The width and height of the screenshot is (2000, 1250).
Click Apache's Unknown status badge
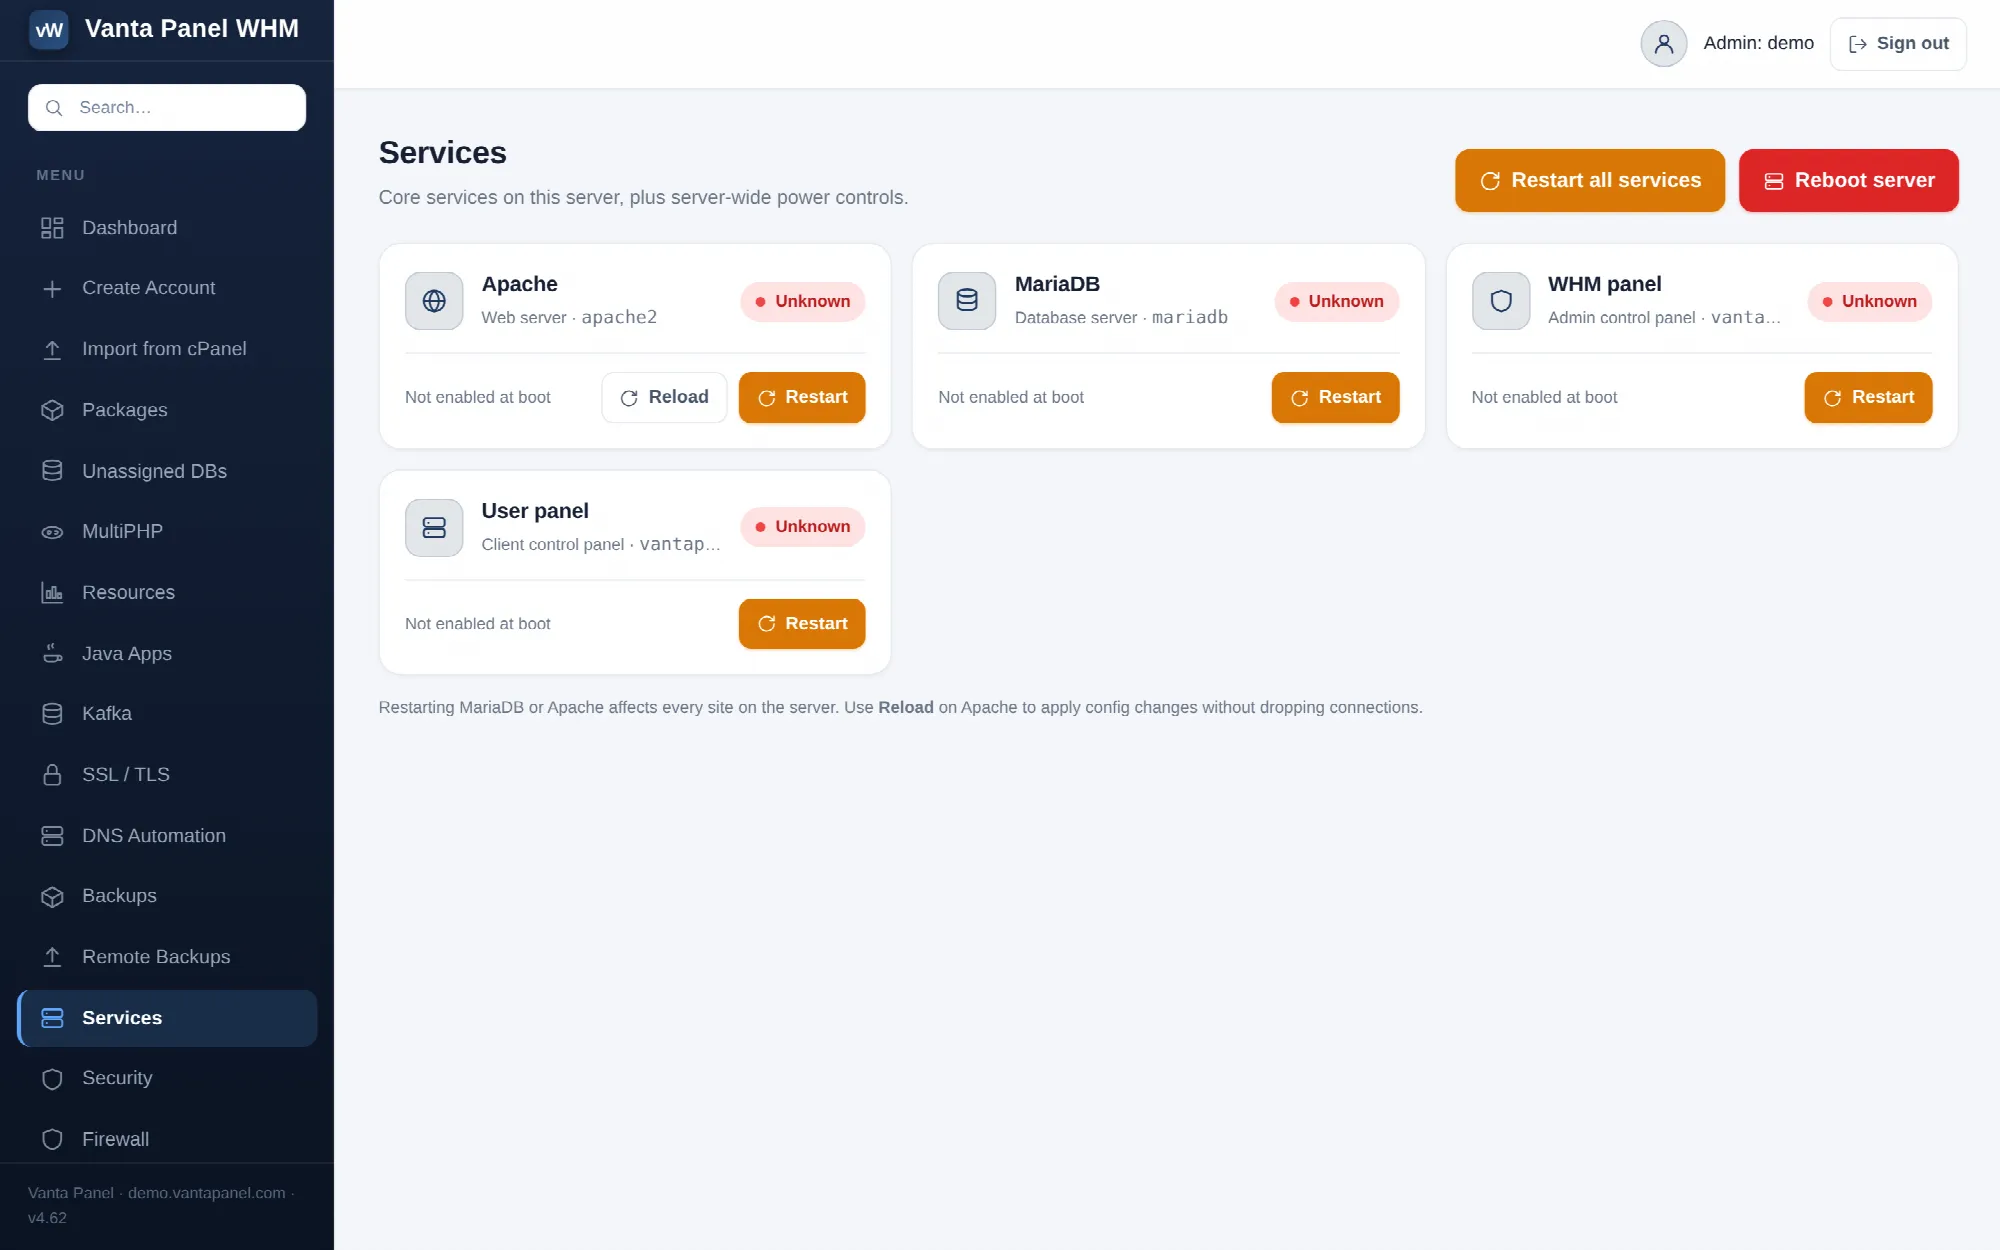[x=803, y=302]
